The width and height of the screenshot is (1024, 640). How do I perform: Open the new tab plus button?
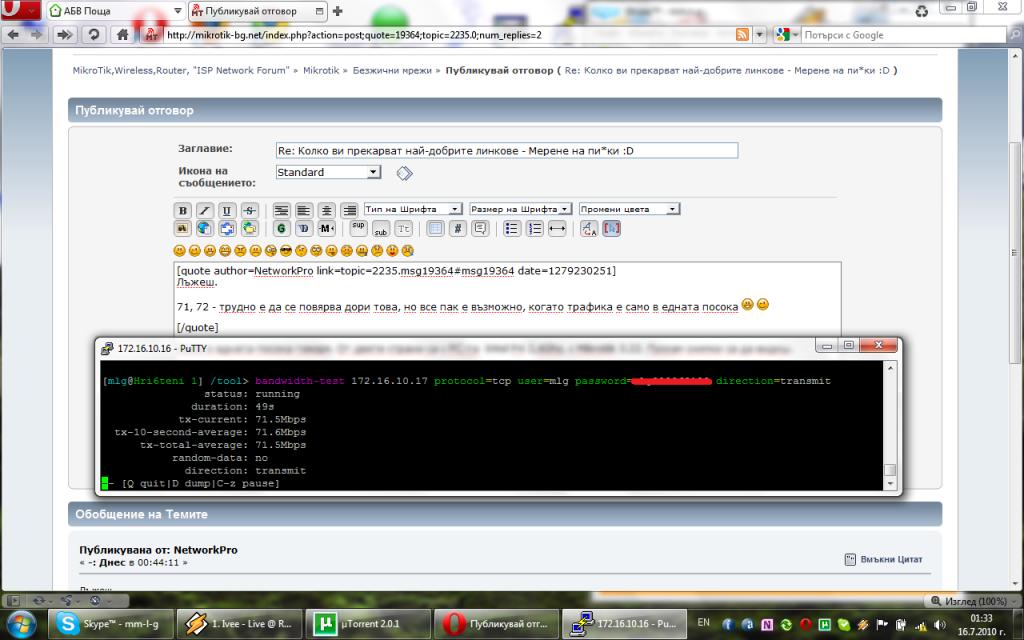[338, 11]
